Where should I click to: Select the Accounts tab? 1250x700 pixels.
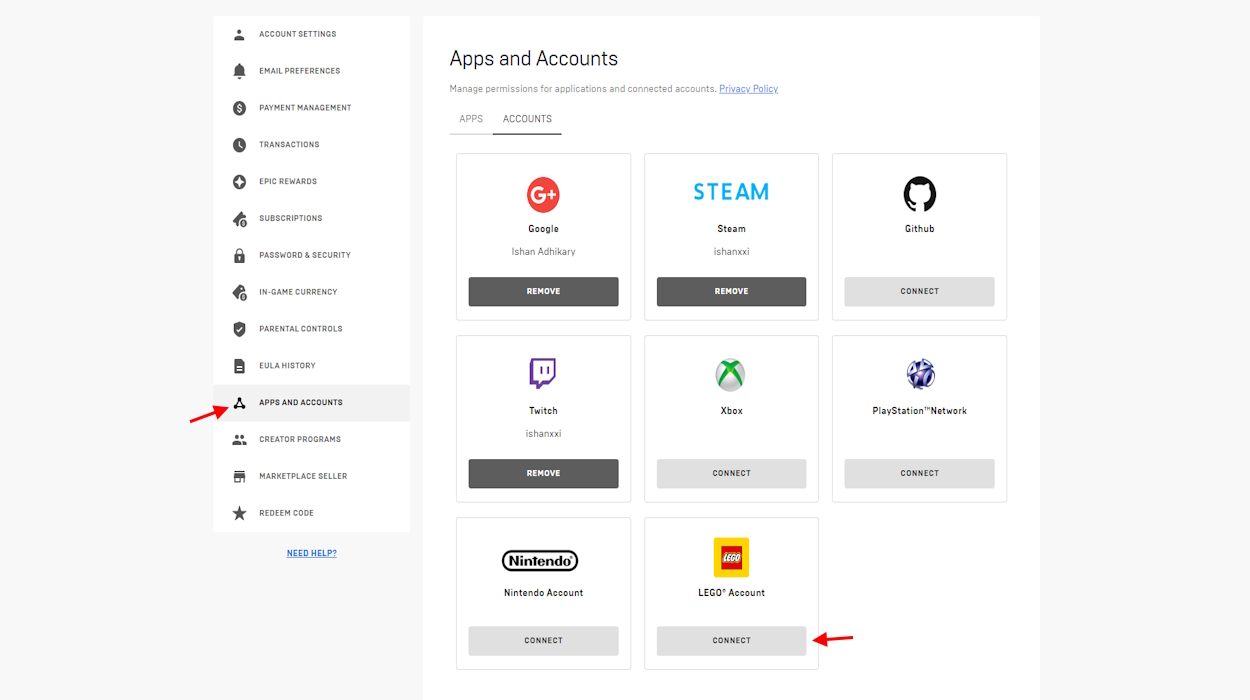tap(527, 119)
